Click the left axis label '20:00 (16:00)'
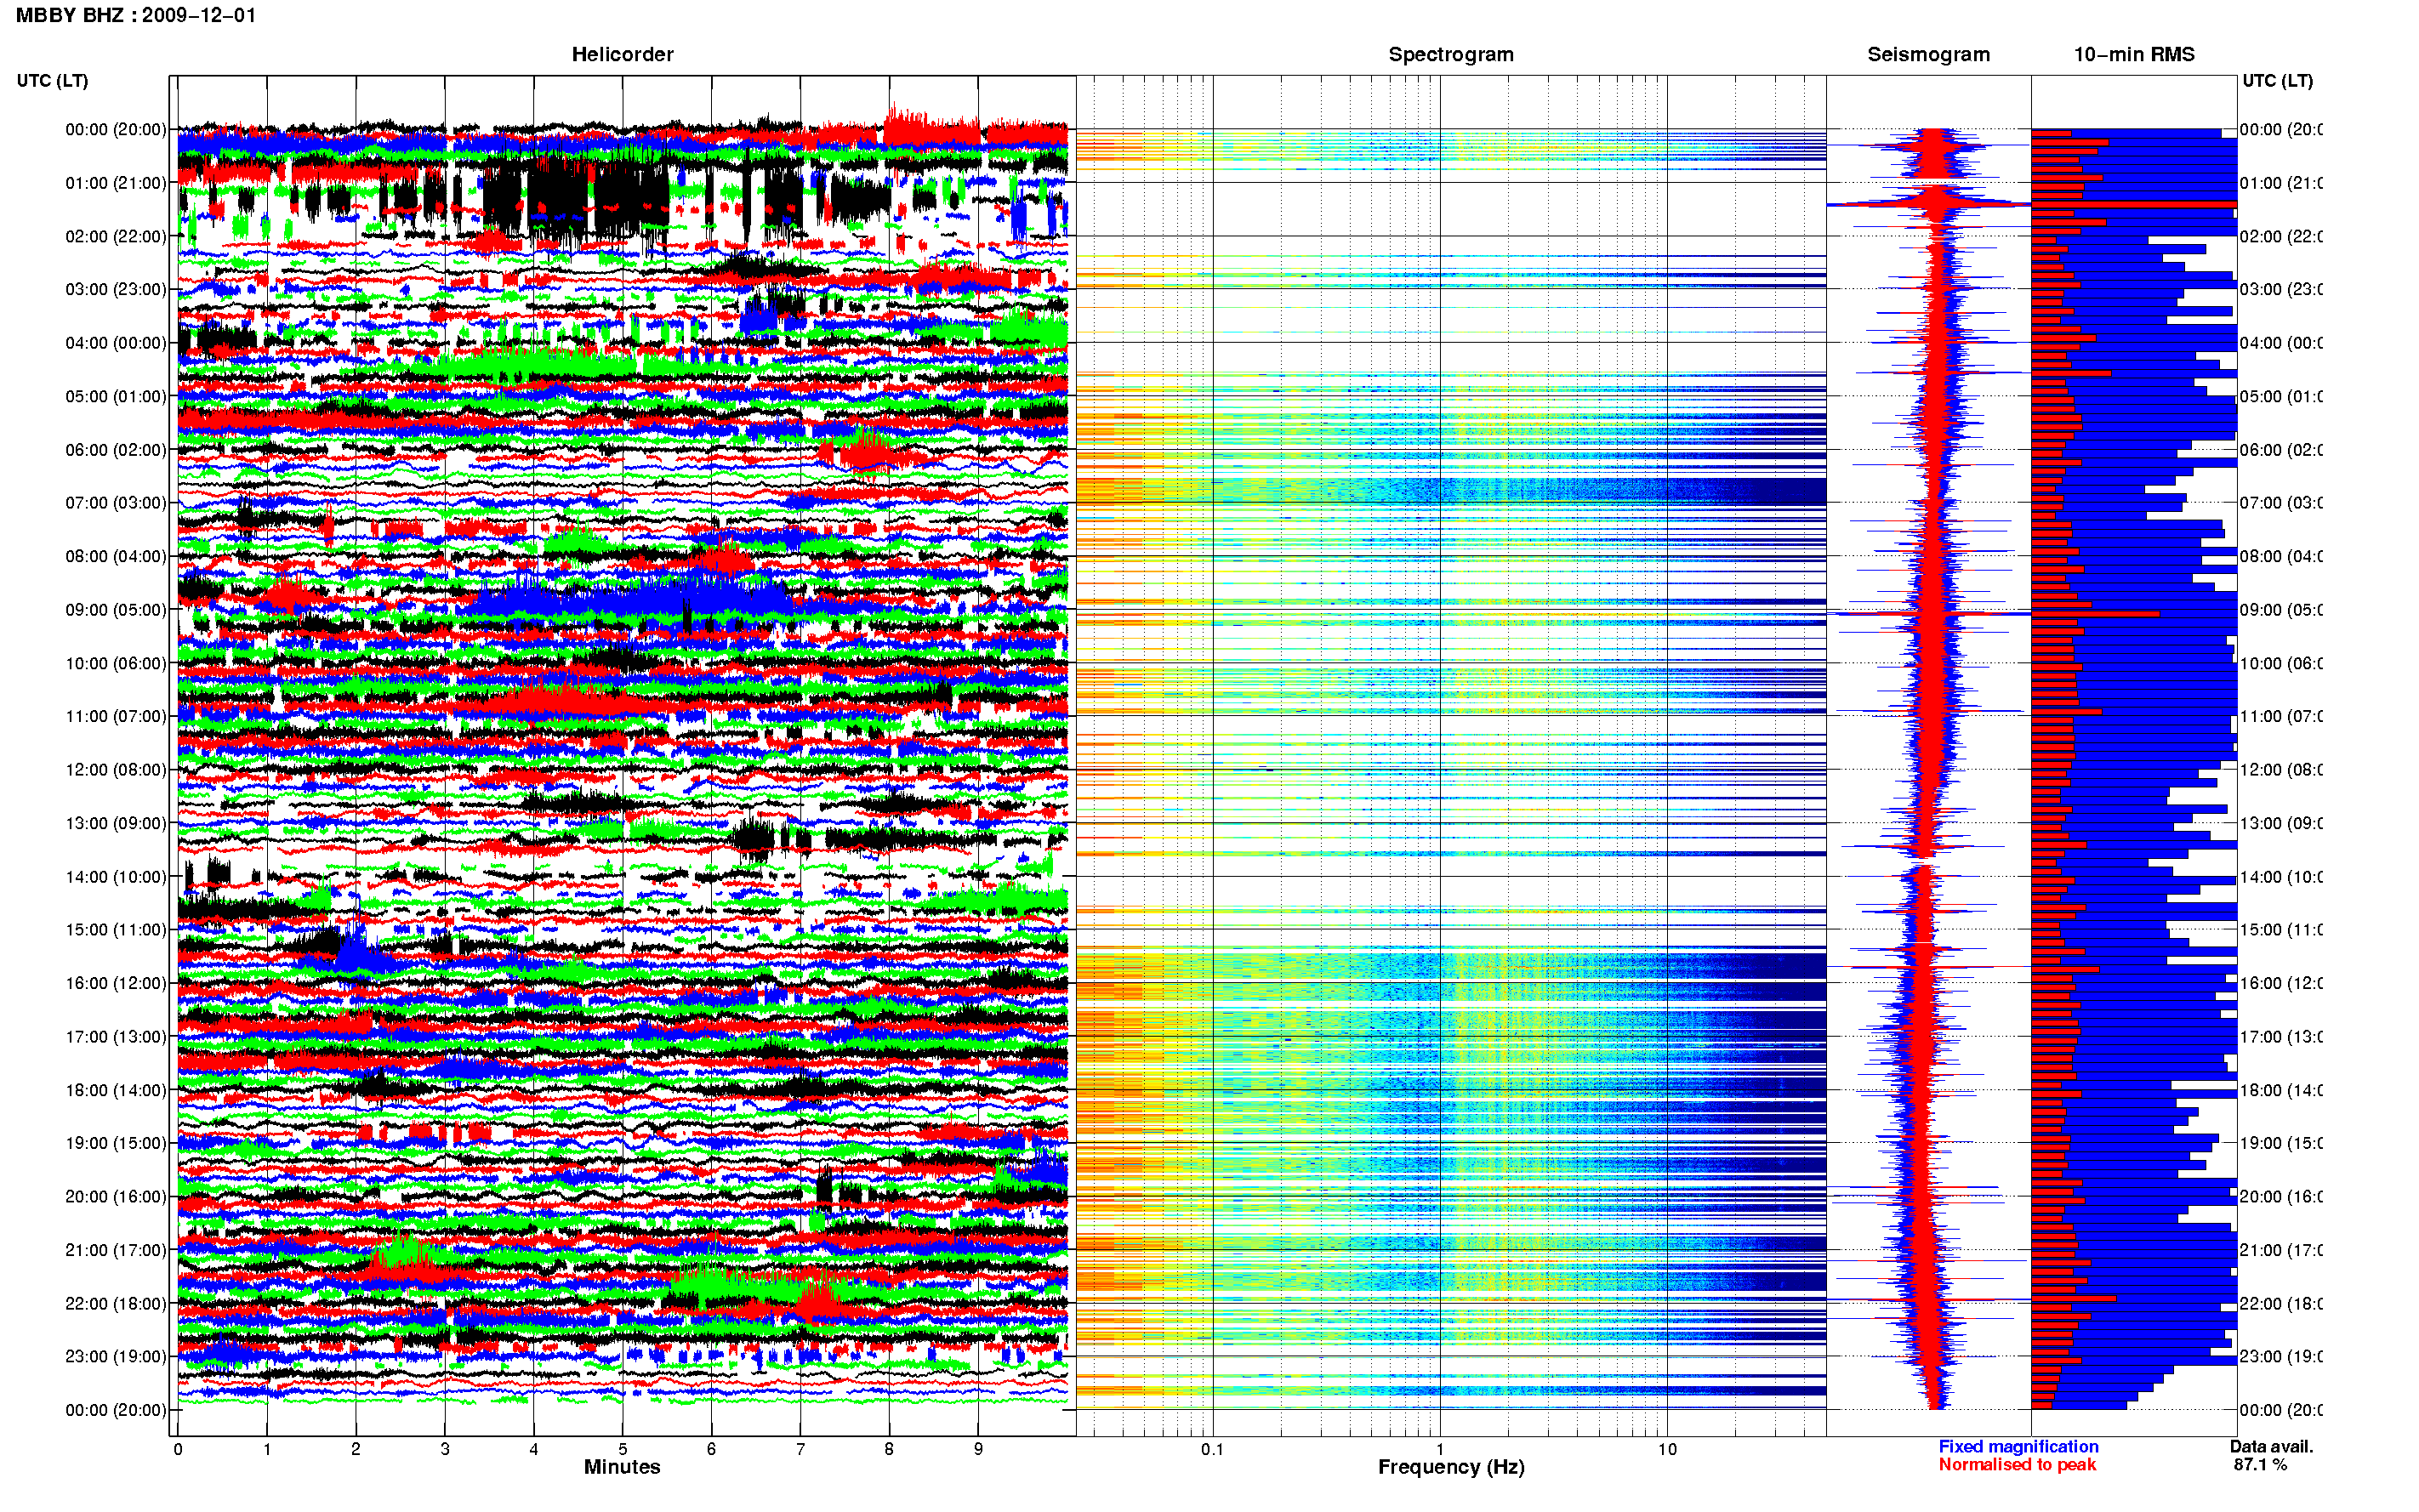The image size is (2419, 1512). pyautogui.click(x=116, y=1197)
